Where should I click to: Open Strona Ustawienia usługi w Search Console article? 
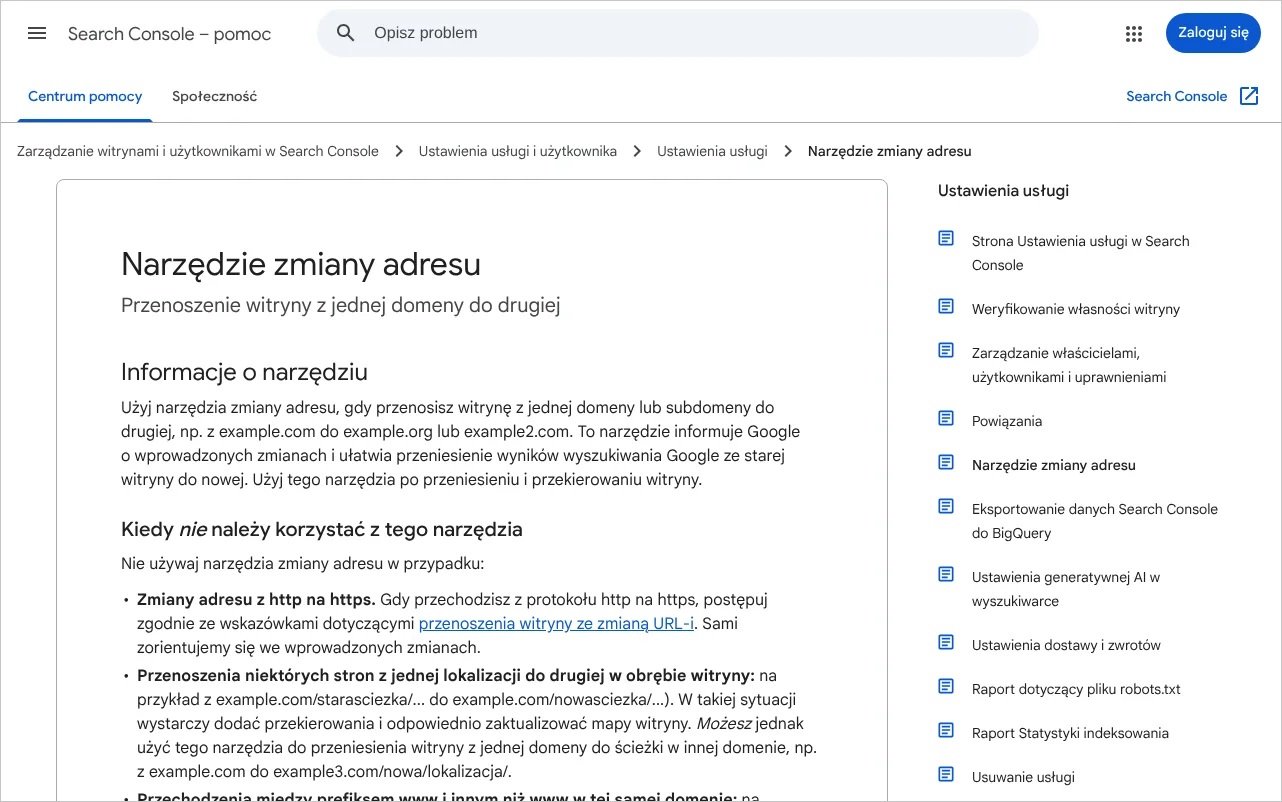1081,253
